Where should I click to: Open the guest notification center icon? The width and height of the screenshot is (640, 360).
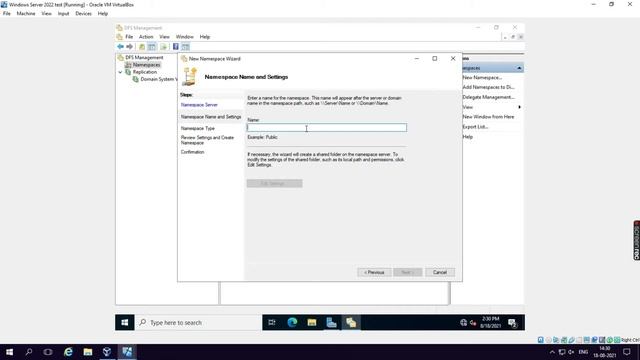click(513, 323)
